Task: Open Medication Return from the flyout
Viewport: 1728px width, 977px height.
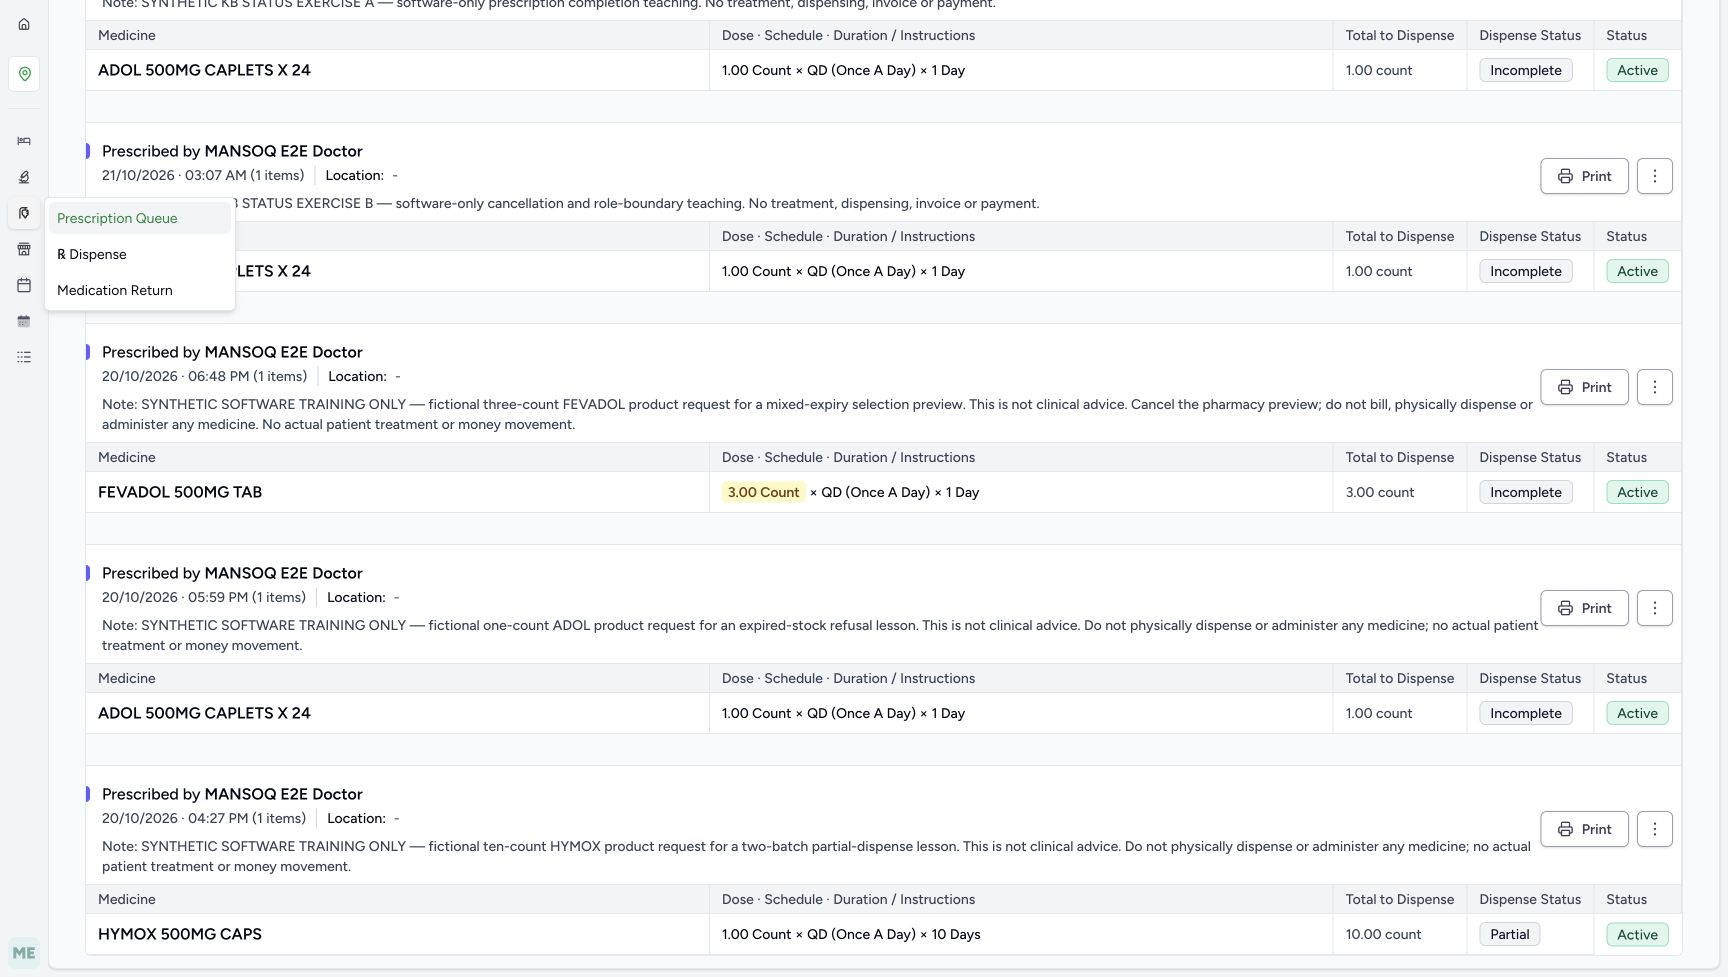Action: tap(140, 290)
